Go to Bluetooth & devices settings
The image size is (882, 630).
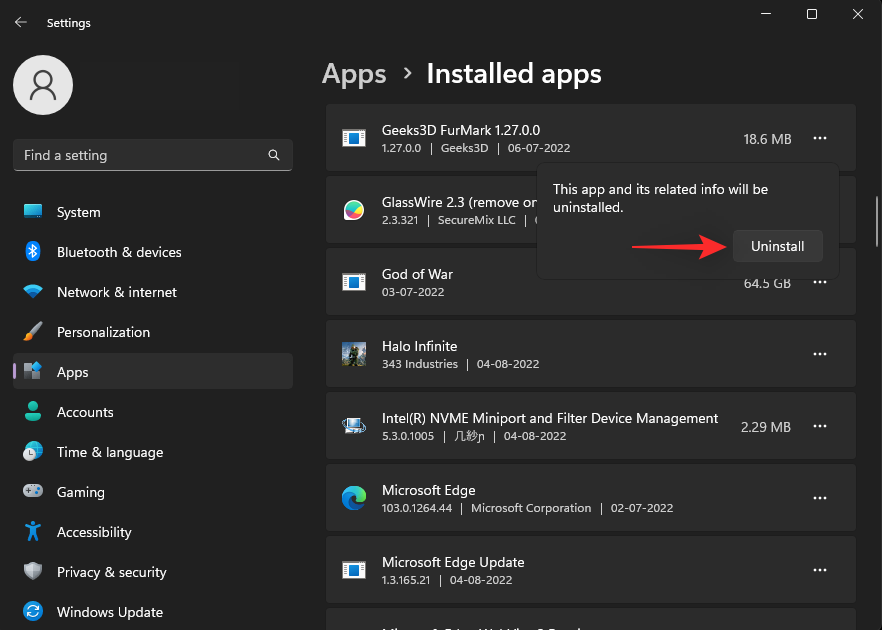tap(119, 252)
